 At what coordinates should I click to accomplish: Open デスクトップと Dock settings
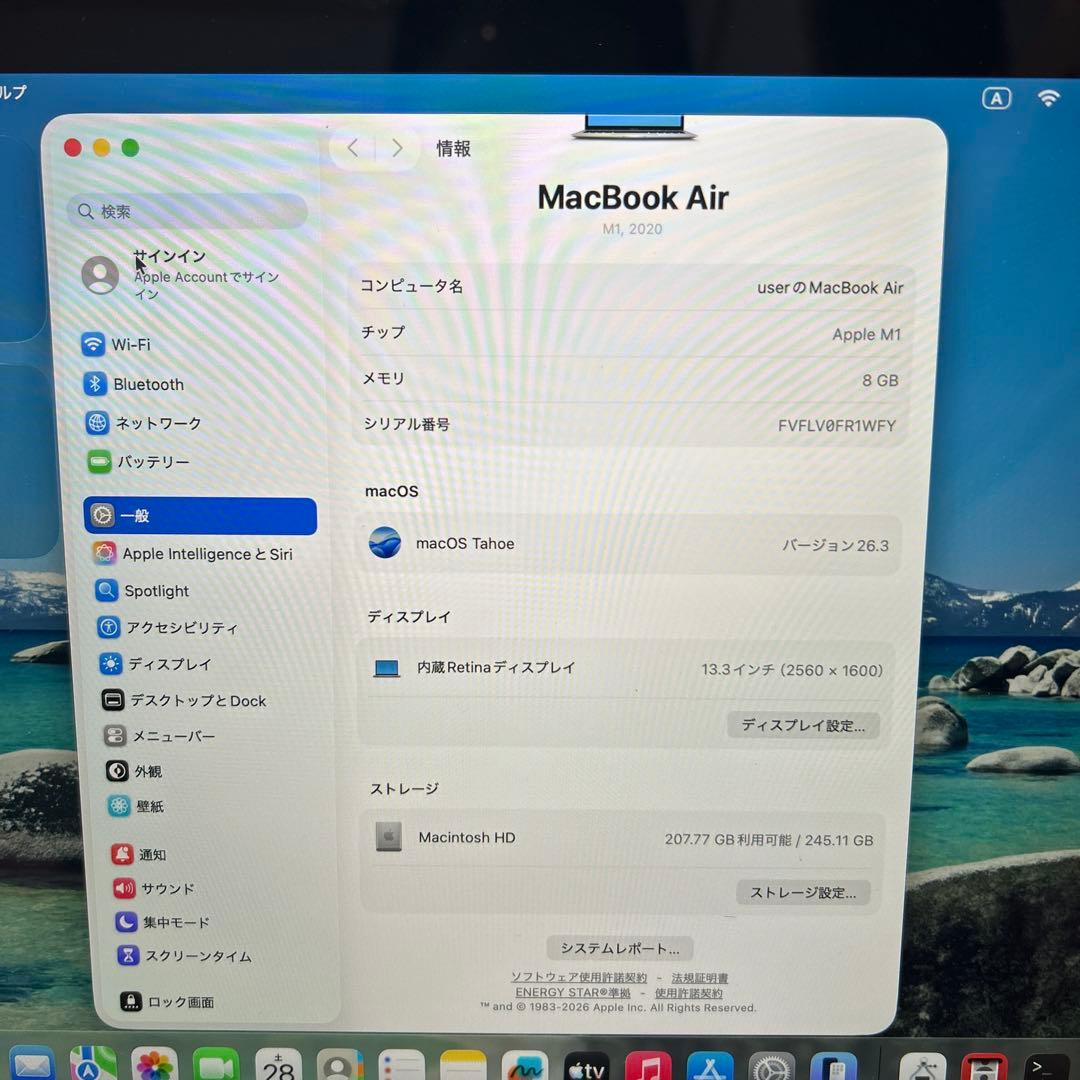184,700
